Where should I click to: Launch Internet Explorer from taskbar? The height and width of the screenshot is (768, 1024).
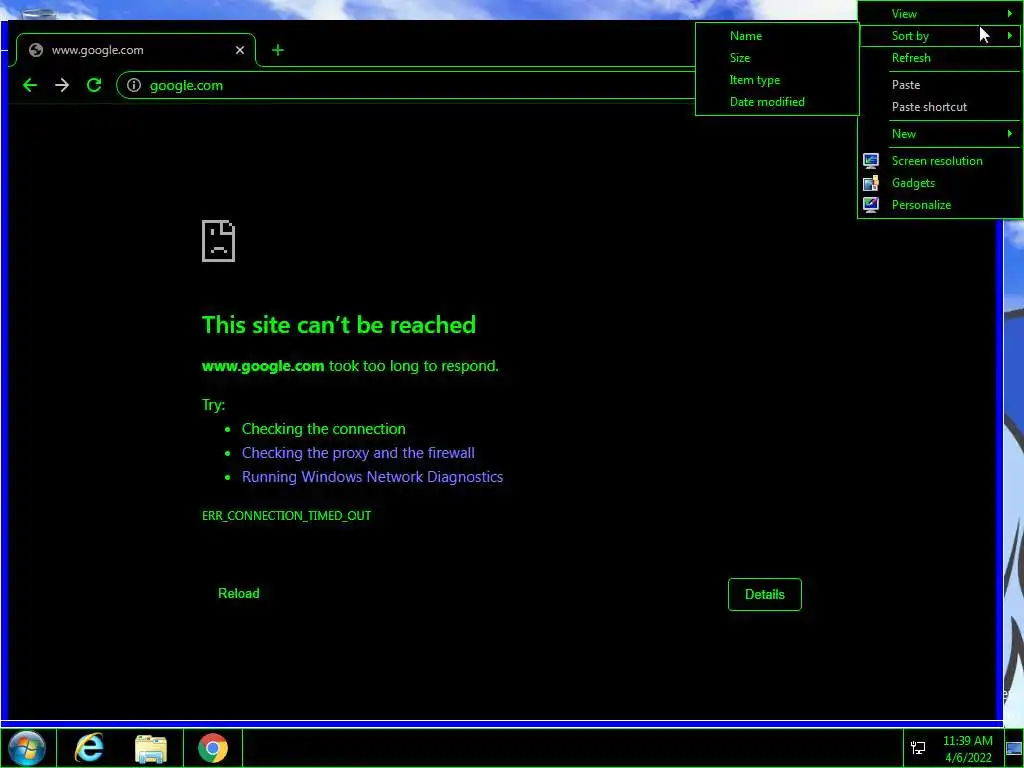[x=89, y=748]
